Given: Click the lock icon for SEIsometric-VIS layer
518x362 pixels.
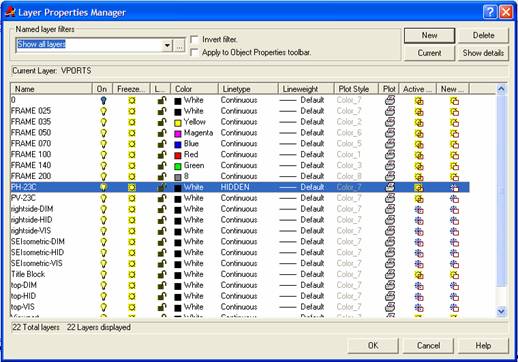Looking at the screenshot, I should (x=162, y=264).
